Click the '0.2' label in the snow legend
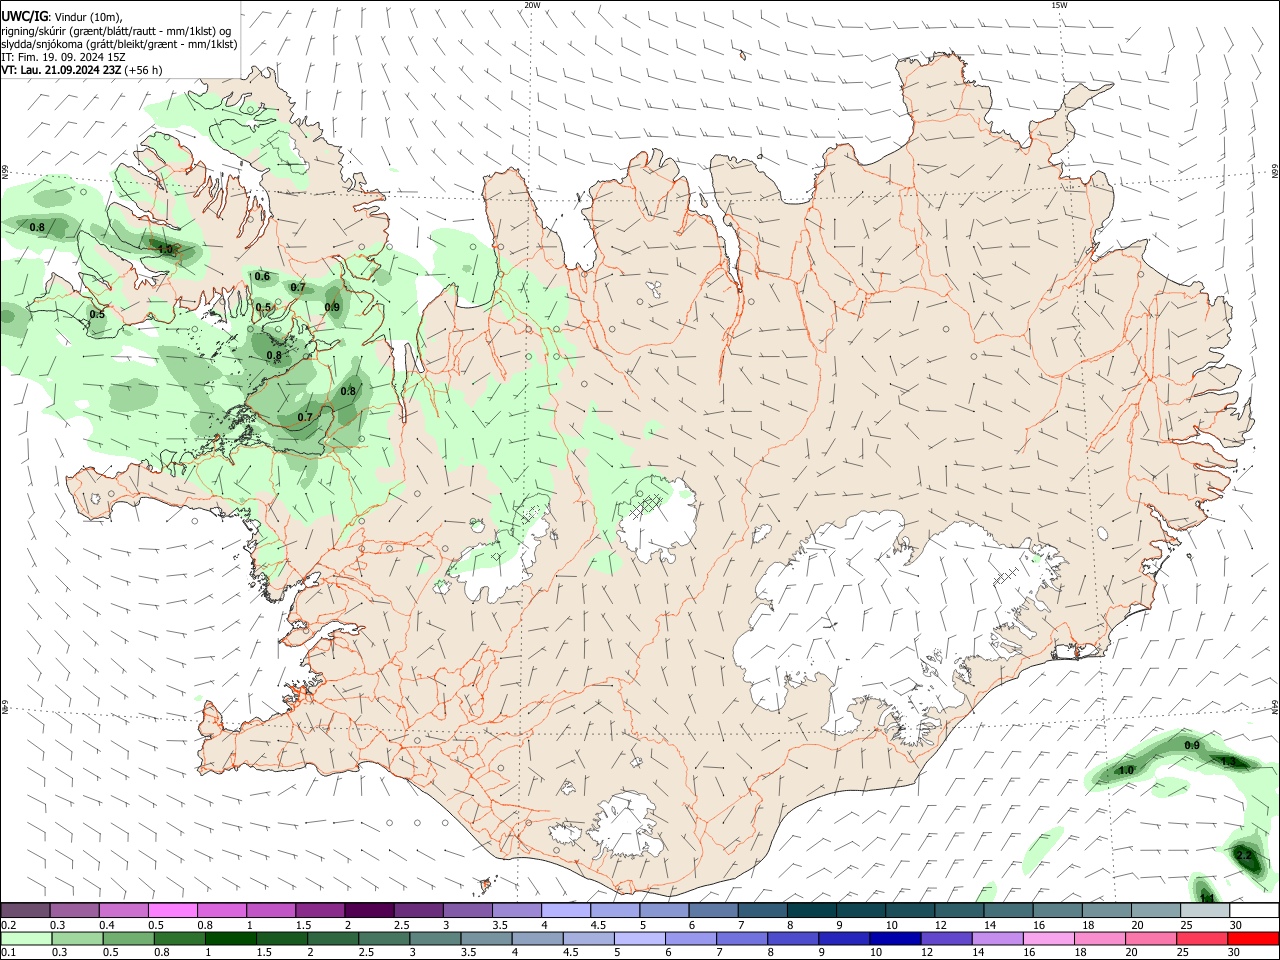The height and width of the screenshot is (960, 1280). [x=8, y=925]
